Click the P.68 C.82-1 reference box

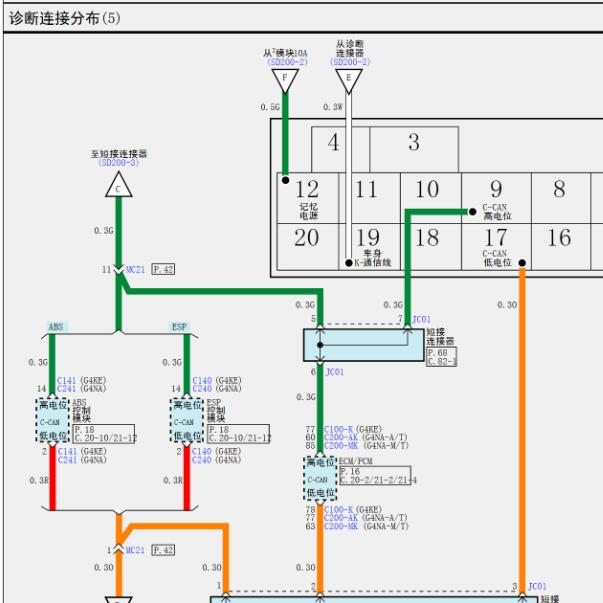click(441, 357)
